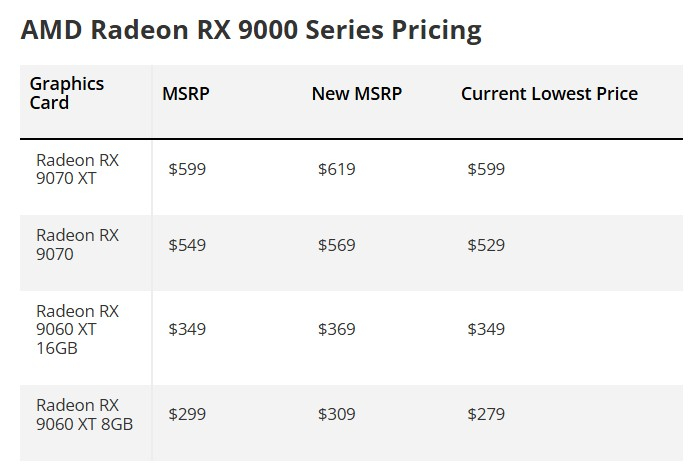Click the $549 MSRP value
The width and height of the screenshot is (697, 472).
click(x=187, y=245)
